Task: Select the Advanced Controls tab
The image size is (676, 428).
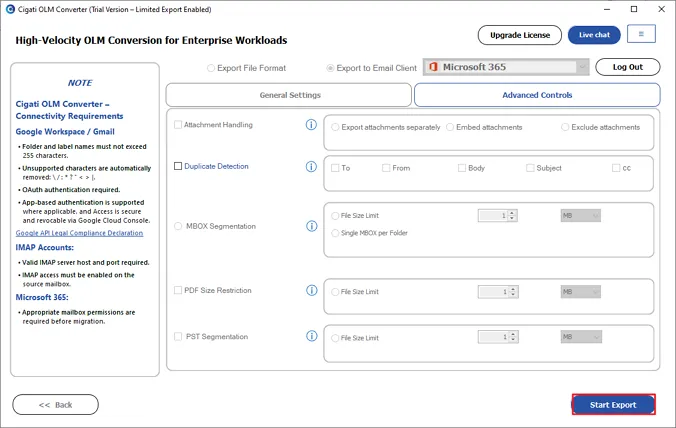Action: pos(537,95)
